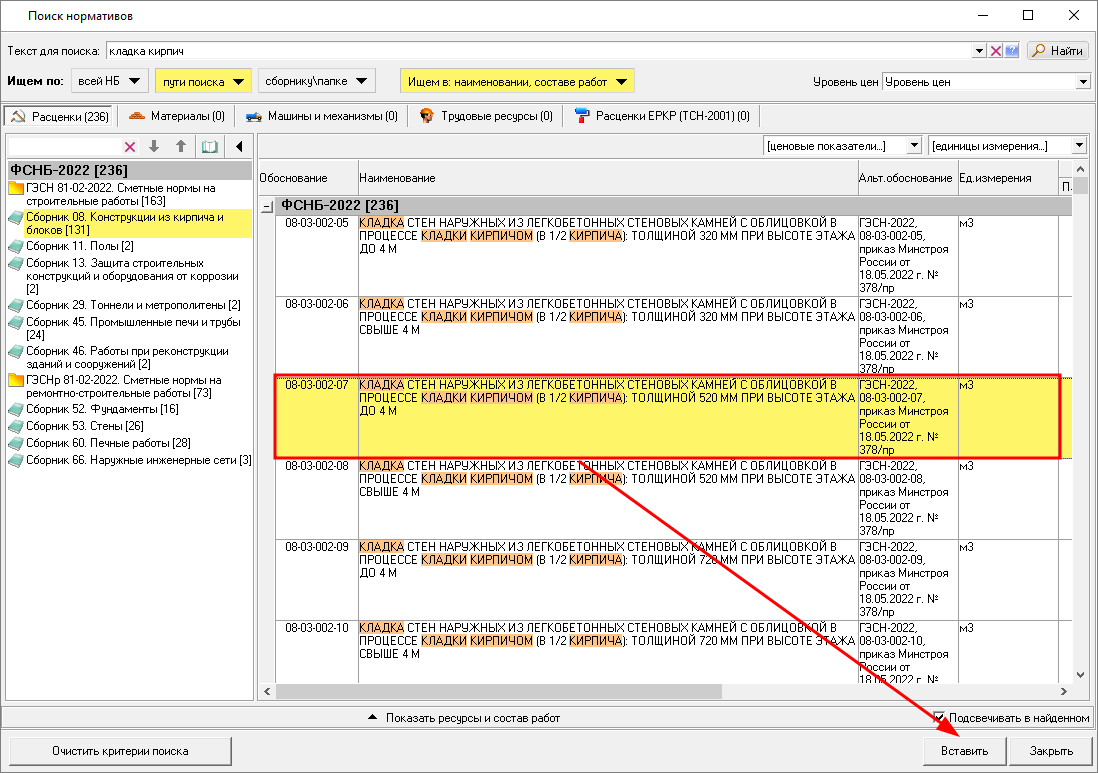Expand the ценовые показатели dropdown

pos(913,146)
